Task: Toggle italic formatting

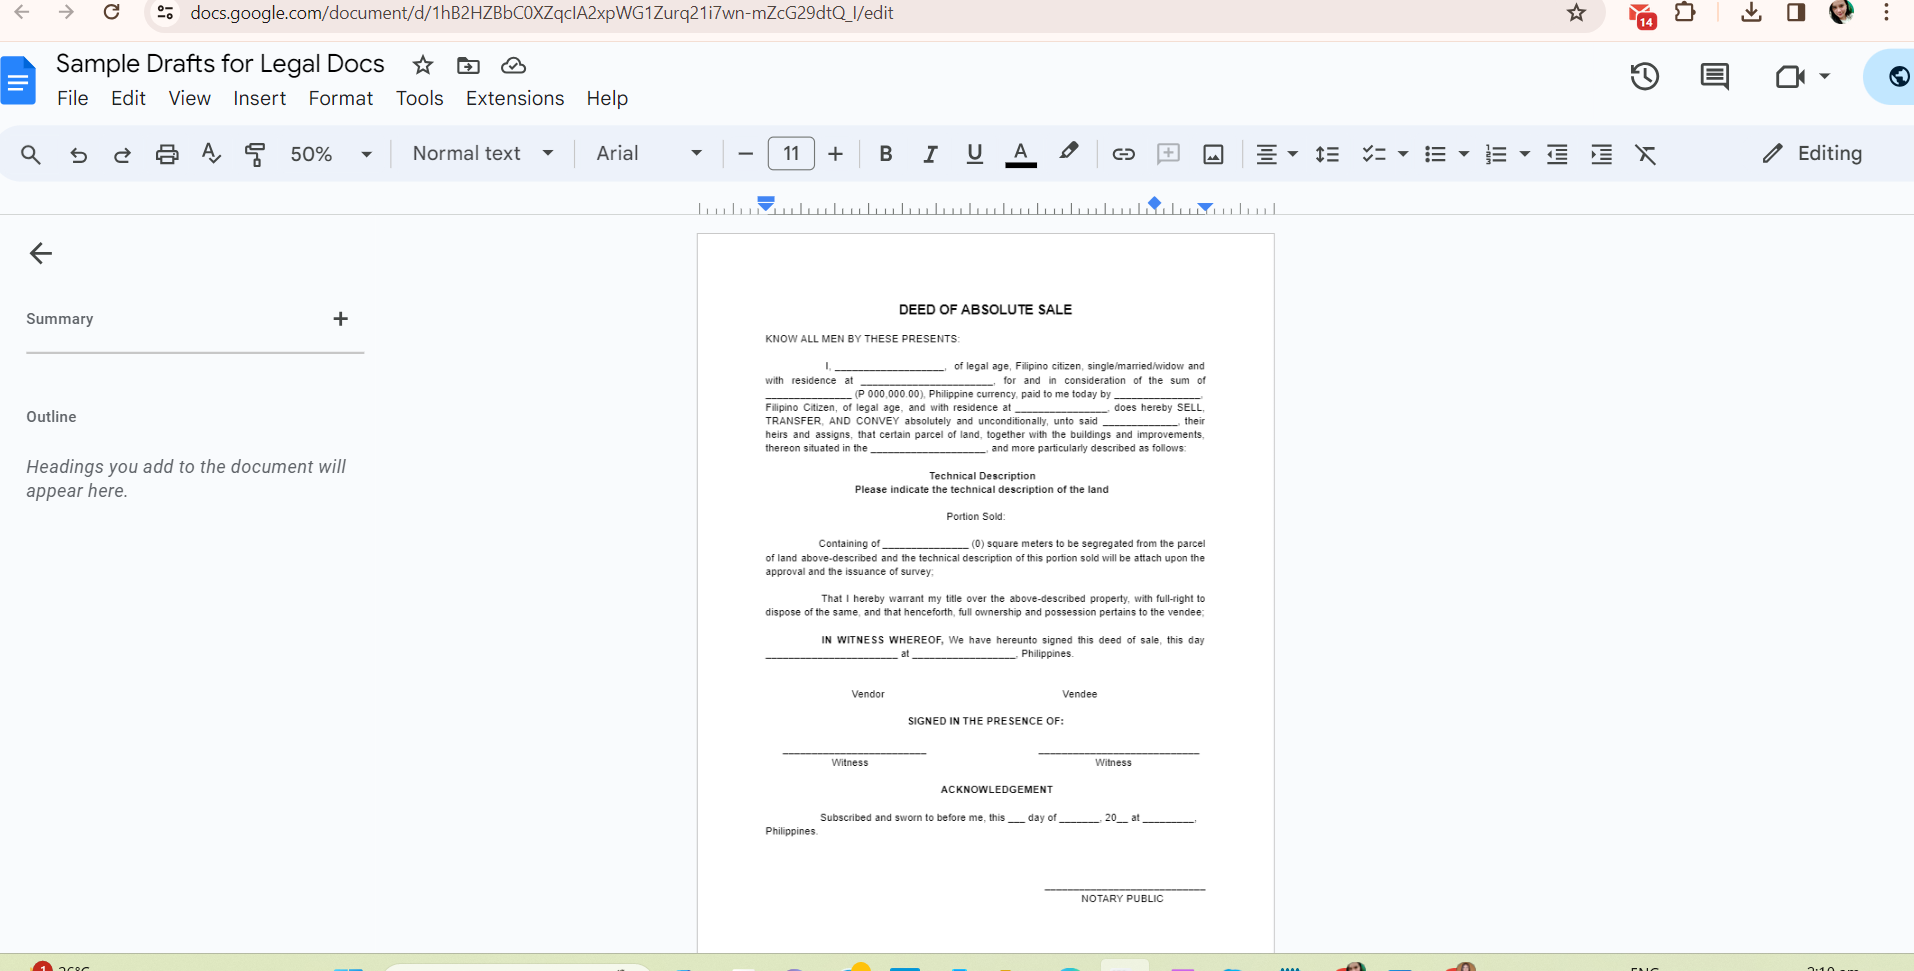Action: point(930,154)
